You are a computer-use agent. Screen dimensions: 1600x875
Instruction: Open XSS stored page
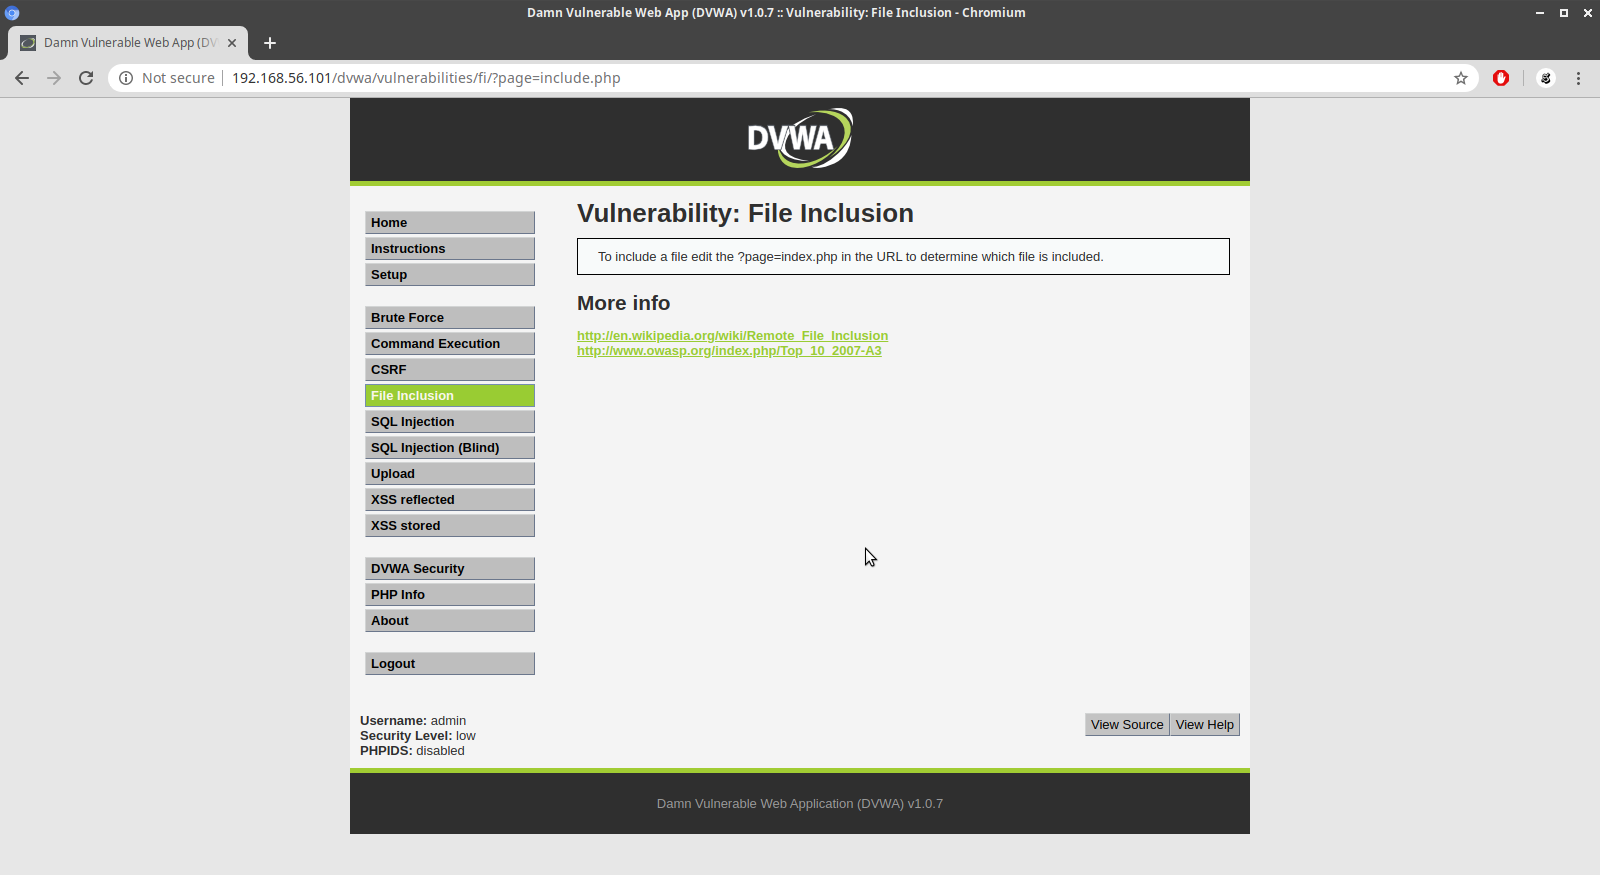[450, 526]
